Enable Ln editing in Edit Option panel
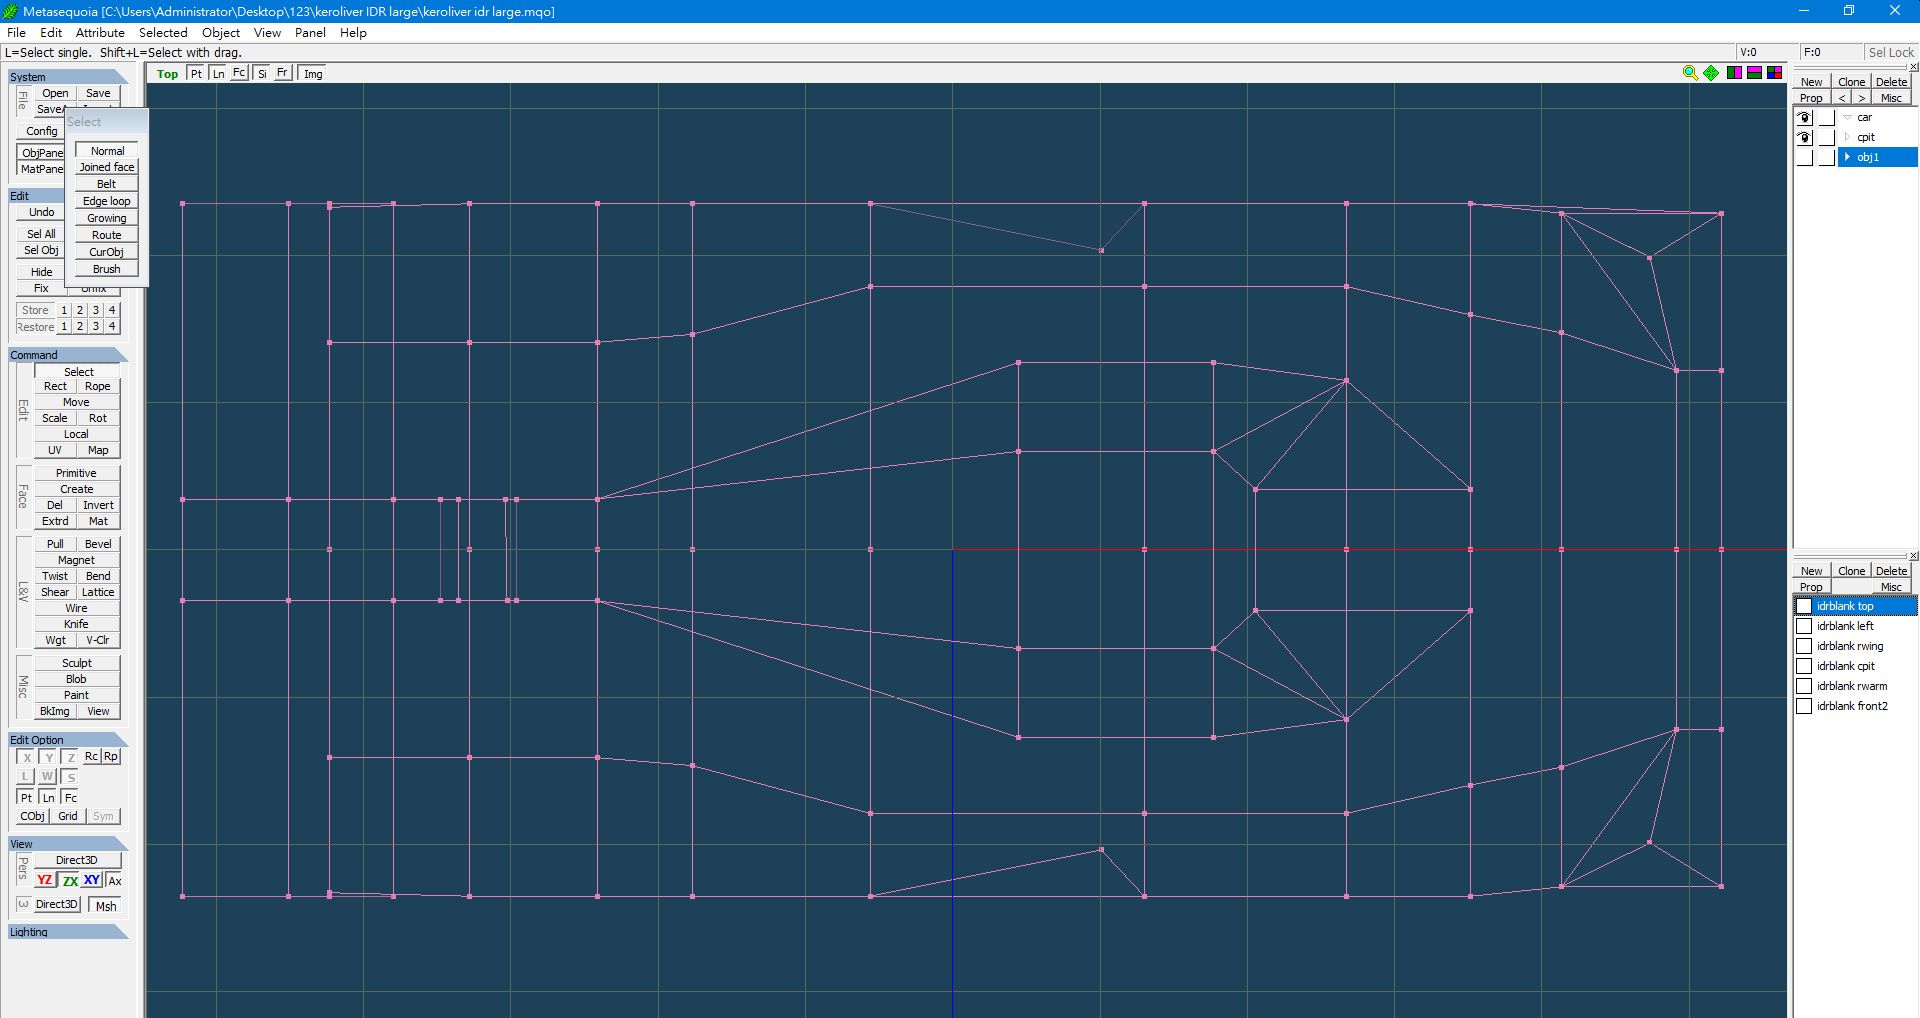This screenshot has width=1920, height=1018. click(48, 798)
